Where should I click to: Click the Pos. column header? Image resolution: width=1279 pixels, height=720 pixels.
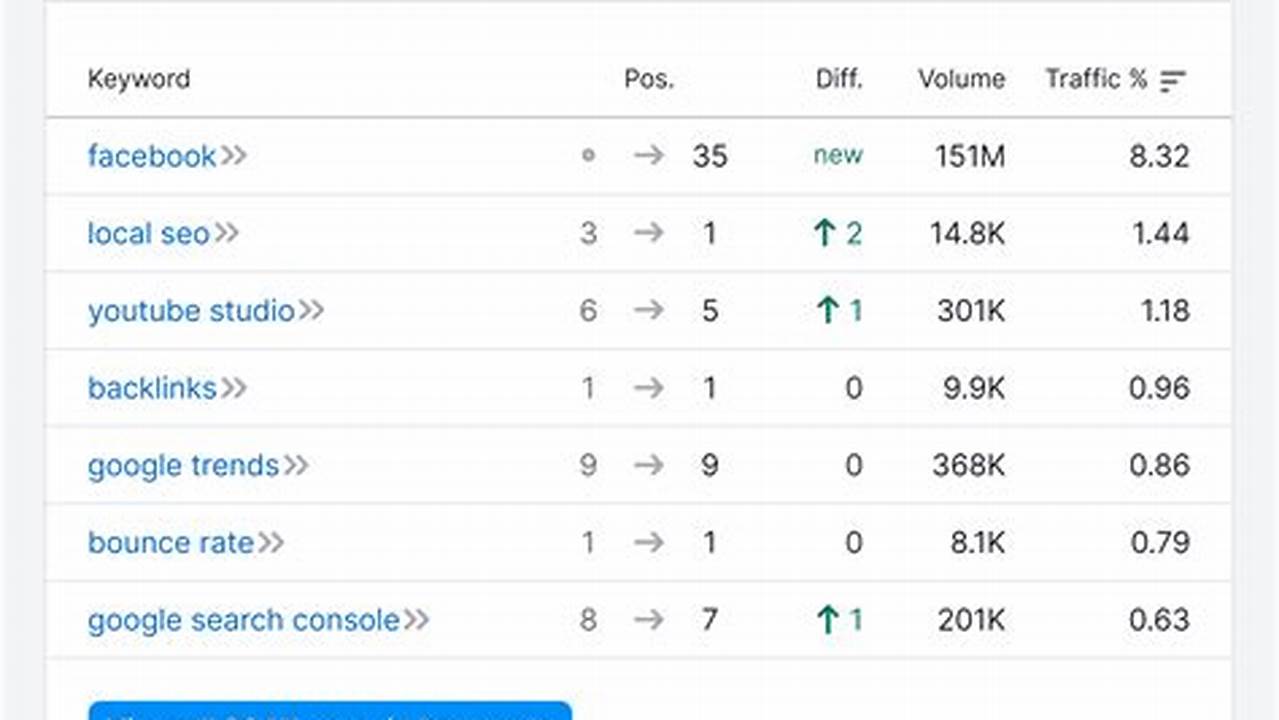click(649, 80)
